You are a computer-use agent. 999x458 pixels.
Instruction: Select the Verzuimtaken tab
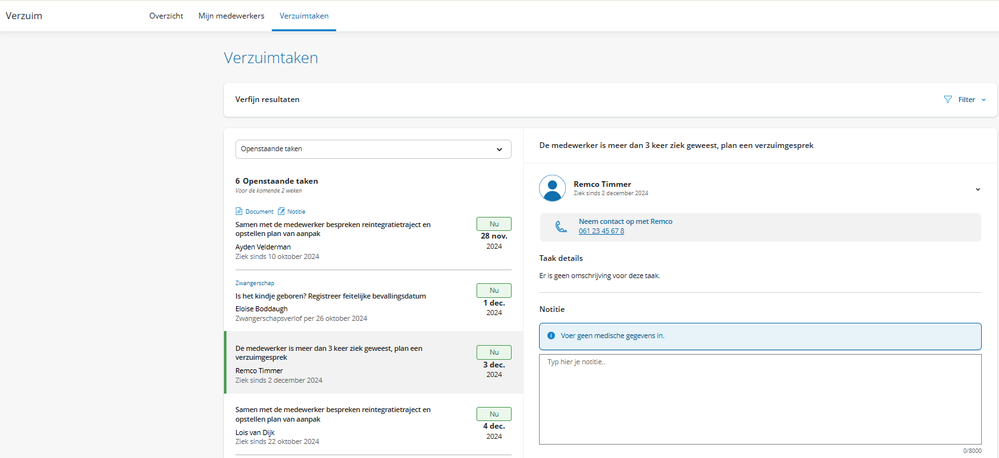coord(304,17)
